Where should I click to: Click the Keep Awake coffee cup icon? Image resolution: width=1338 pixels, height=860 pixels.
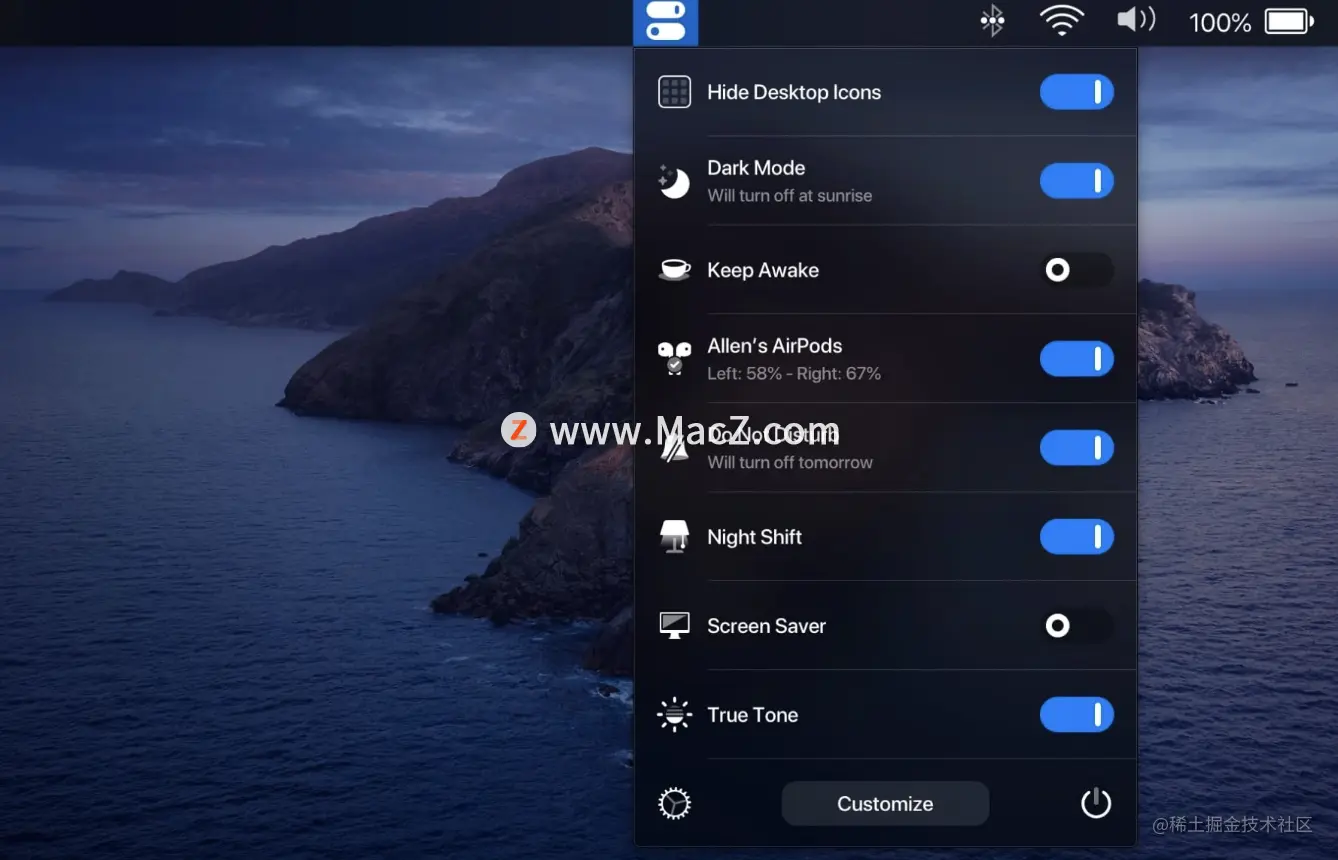675,270
